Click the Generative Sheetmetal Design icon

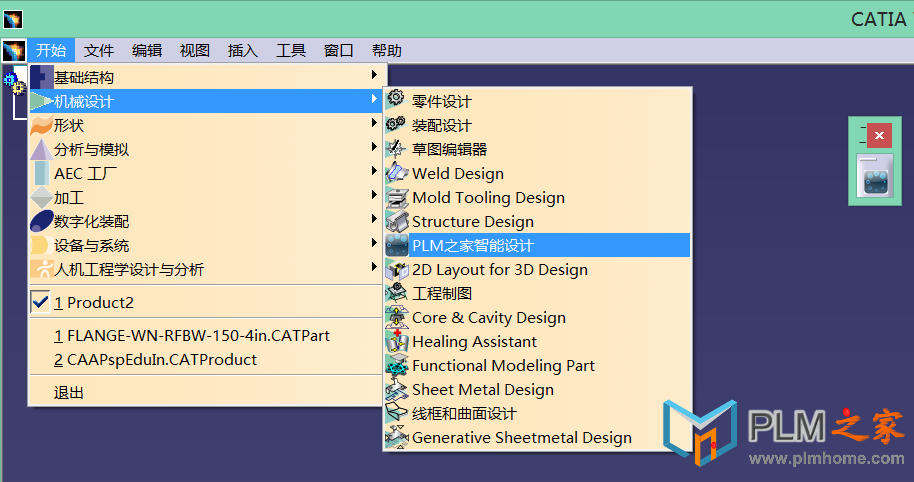(x=396, y=437)
